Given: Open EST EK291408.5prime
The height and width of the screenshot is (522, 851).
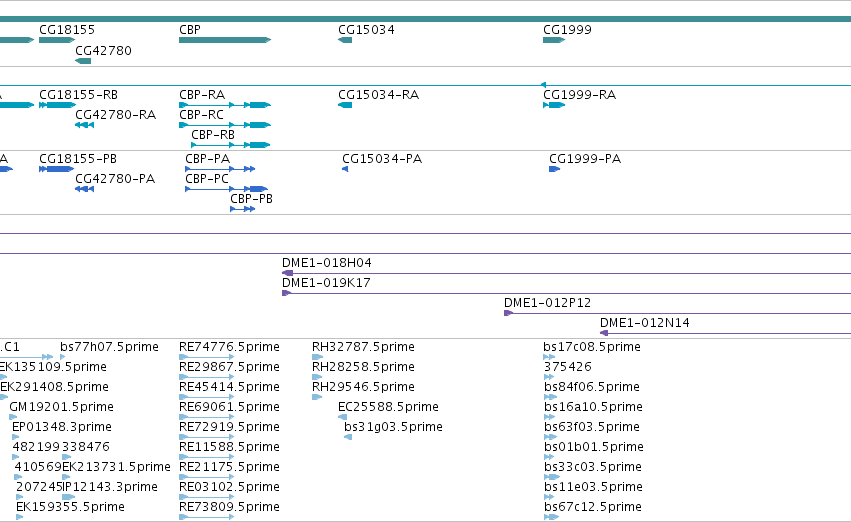Looking at the screenshot, I should tap(54, 387).
